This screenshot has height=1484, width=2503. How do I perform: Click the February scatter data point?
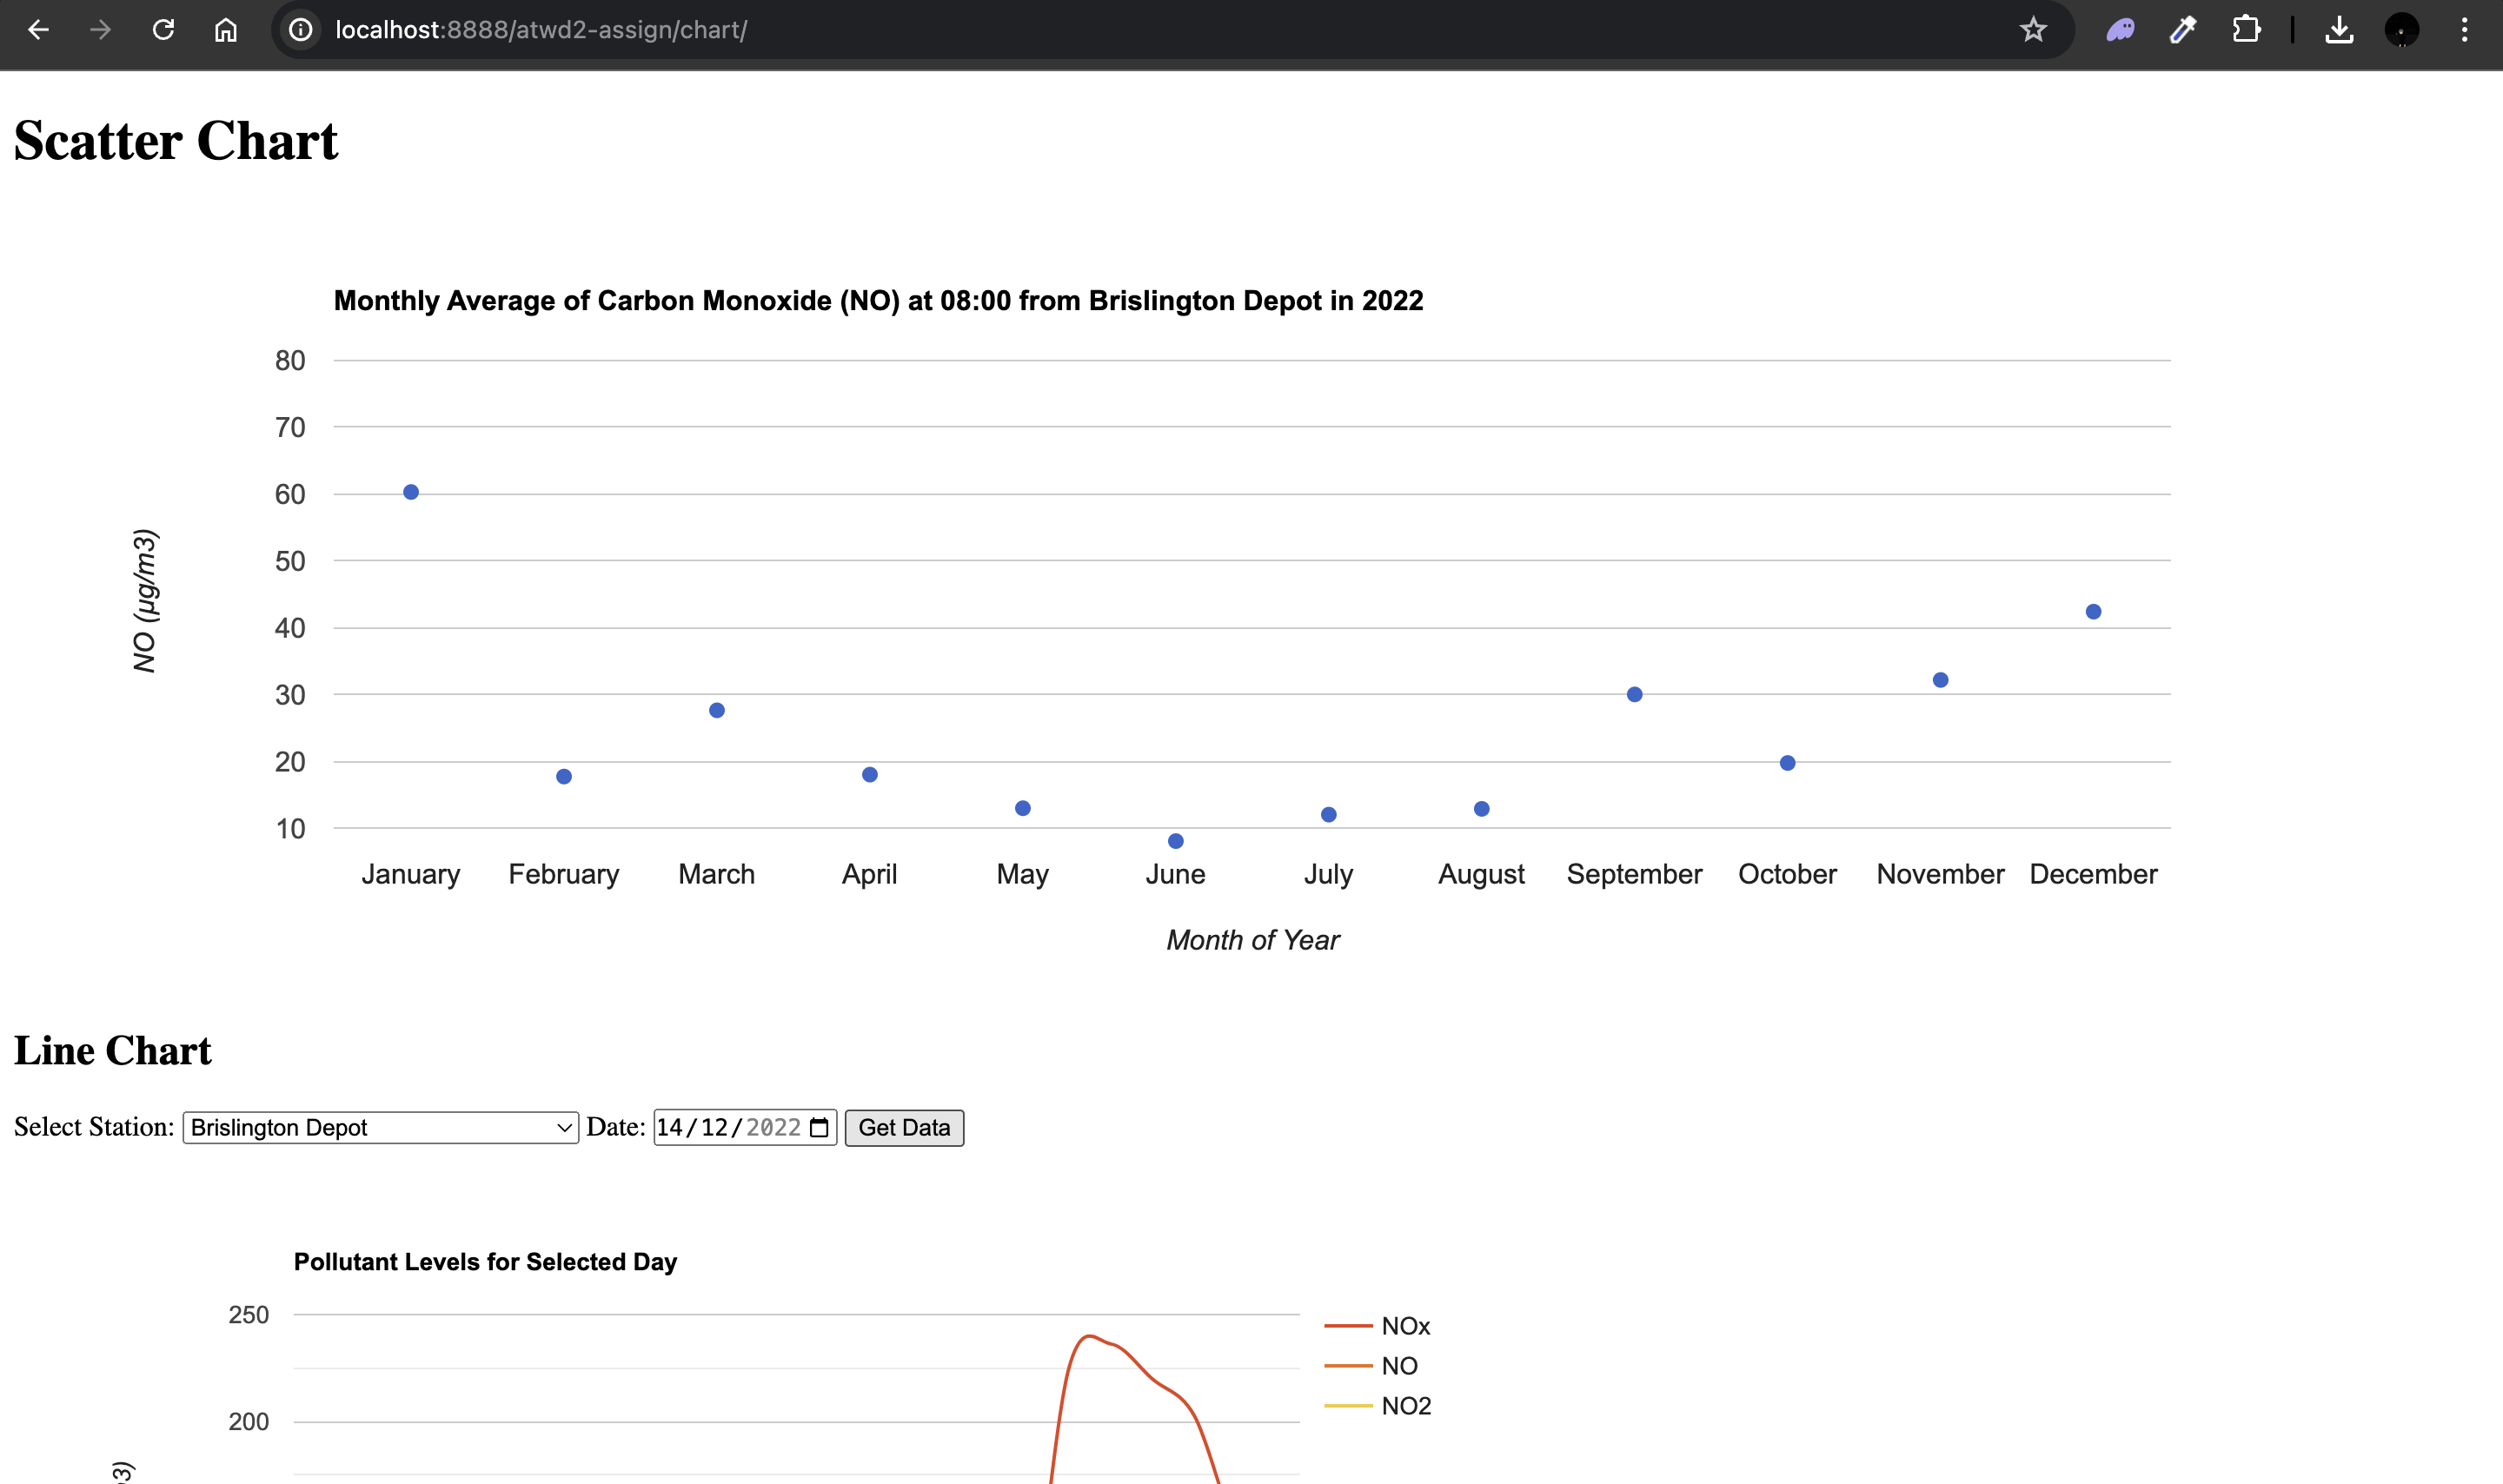[x=564, y=777]
